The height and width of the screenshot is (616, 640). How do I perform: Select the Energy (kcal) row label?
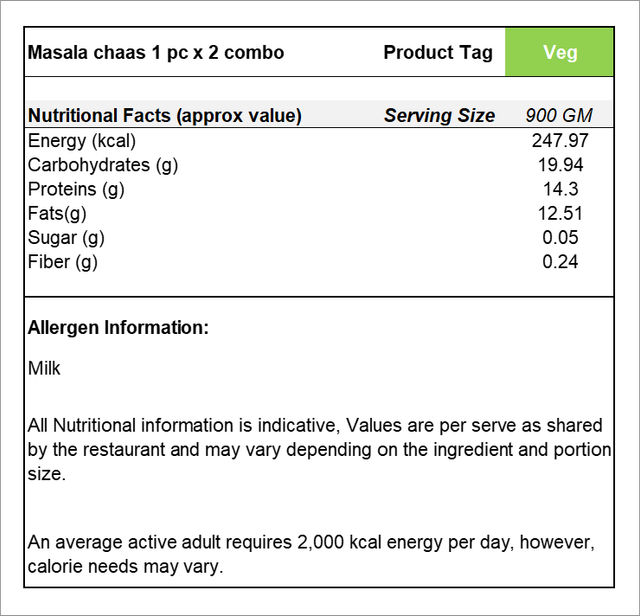point(82,141)
